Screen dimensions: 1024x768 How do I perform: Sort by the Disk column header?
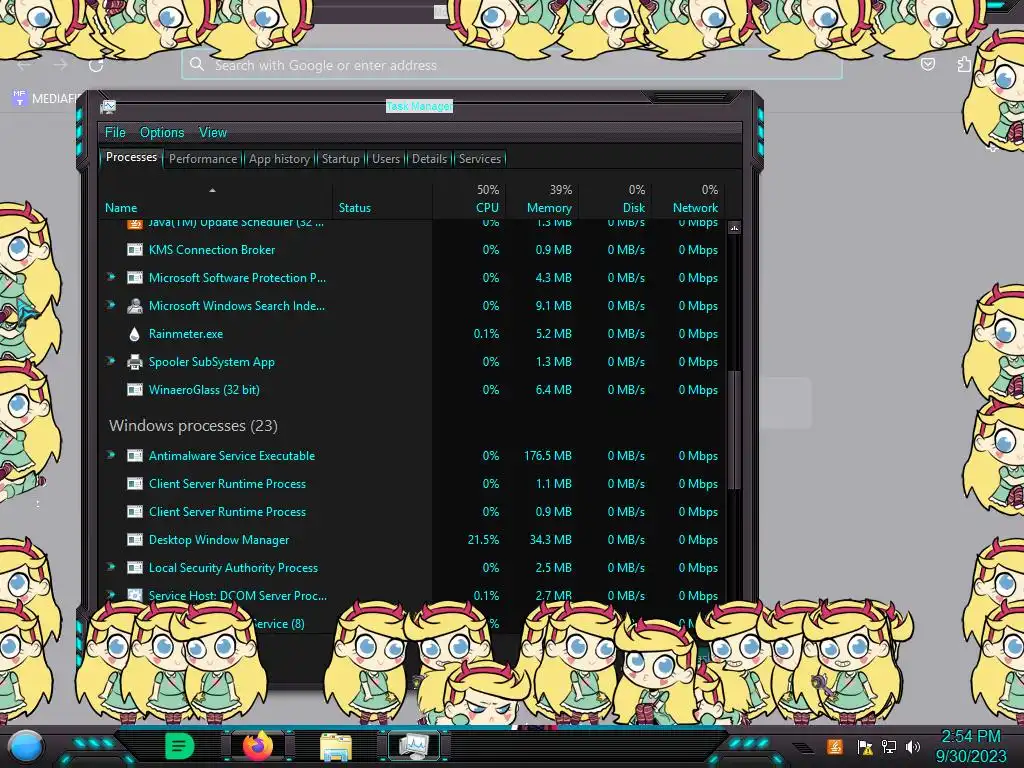[x=633, y=208]
